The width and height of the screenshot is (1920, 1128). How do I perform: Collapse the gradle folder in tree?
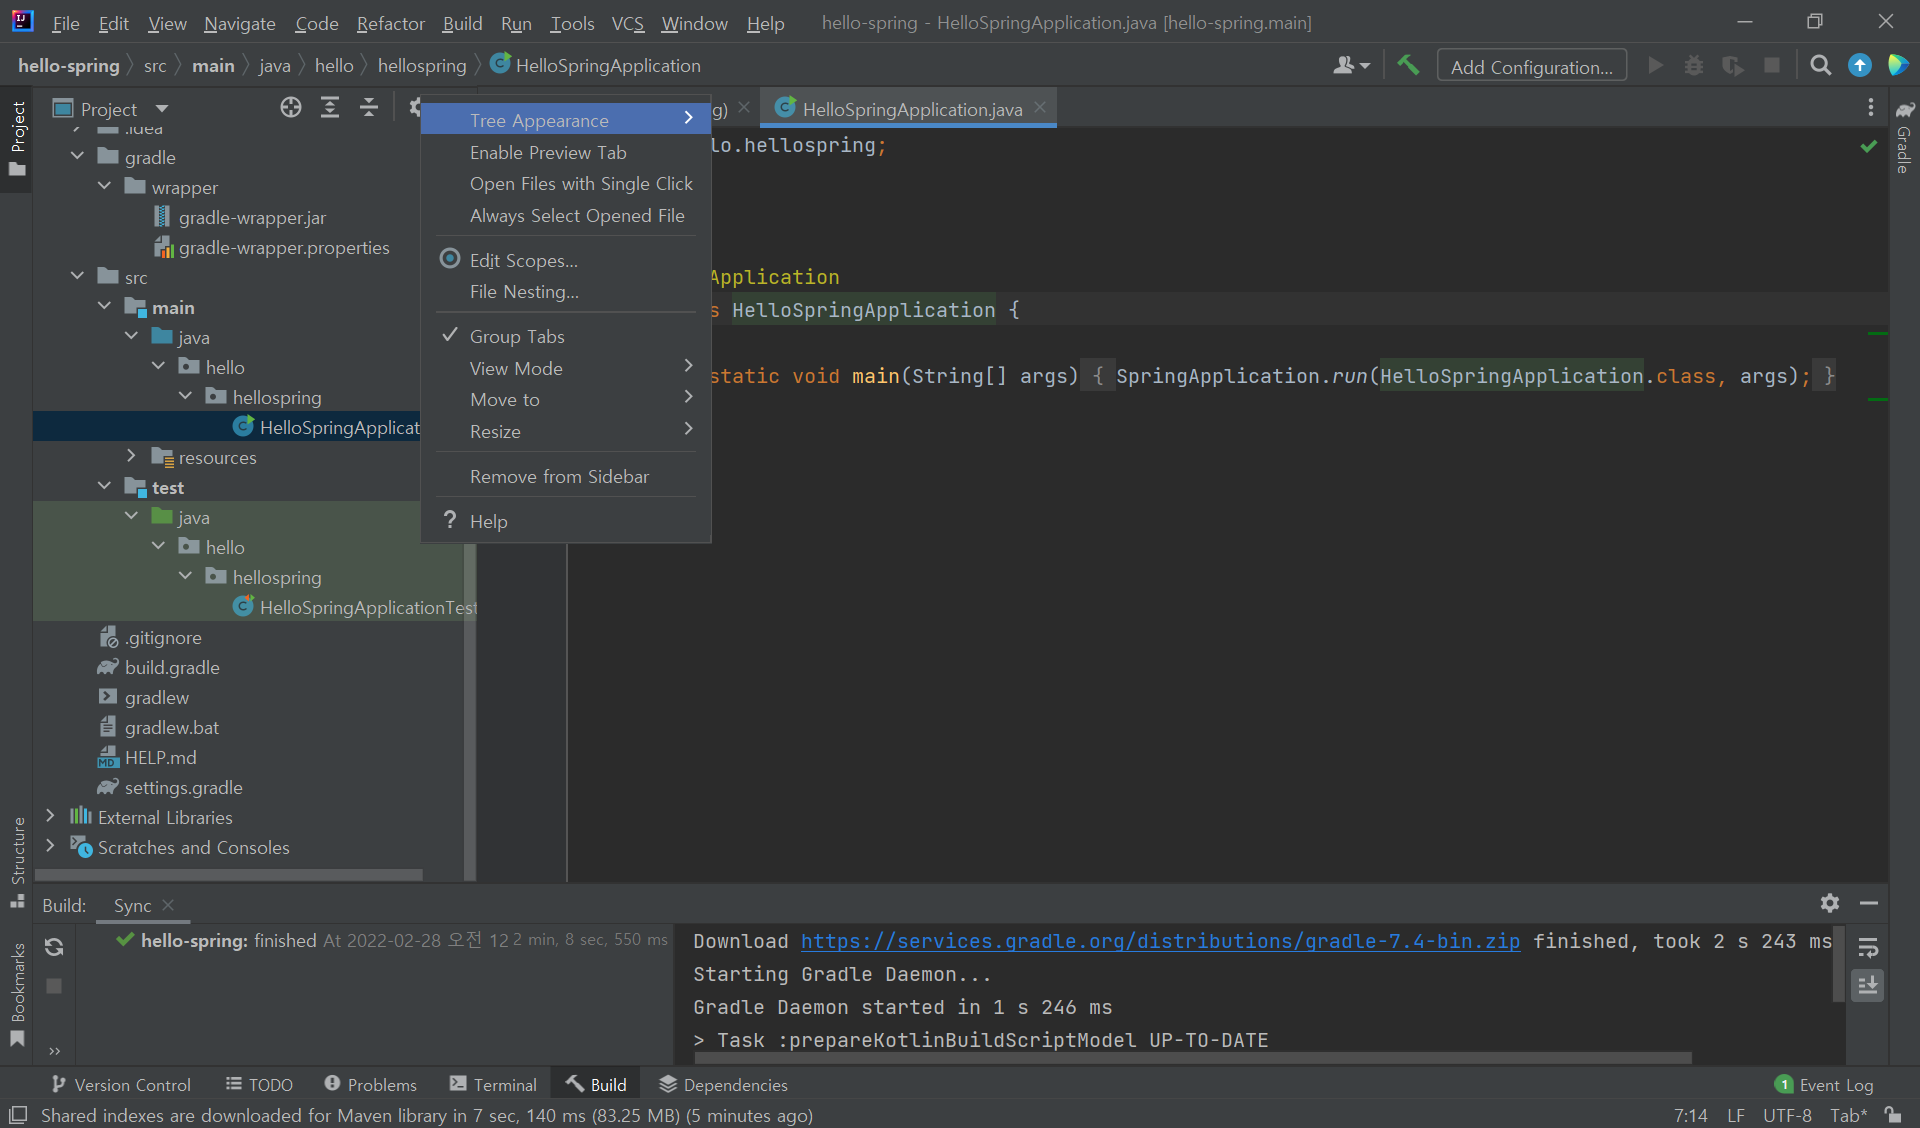[78, 157]
